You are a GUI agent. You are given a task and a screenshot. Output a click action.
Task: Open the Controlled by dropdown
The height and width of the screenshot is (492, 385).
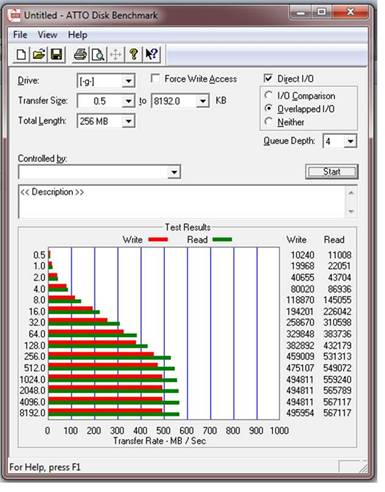(174, 172)
